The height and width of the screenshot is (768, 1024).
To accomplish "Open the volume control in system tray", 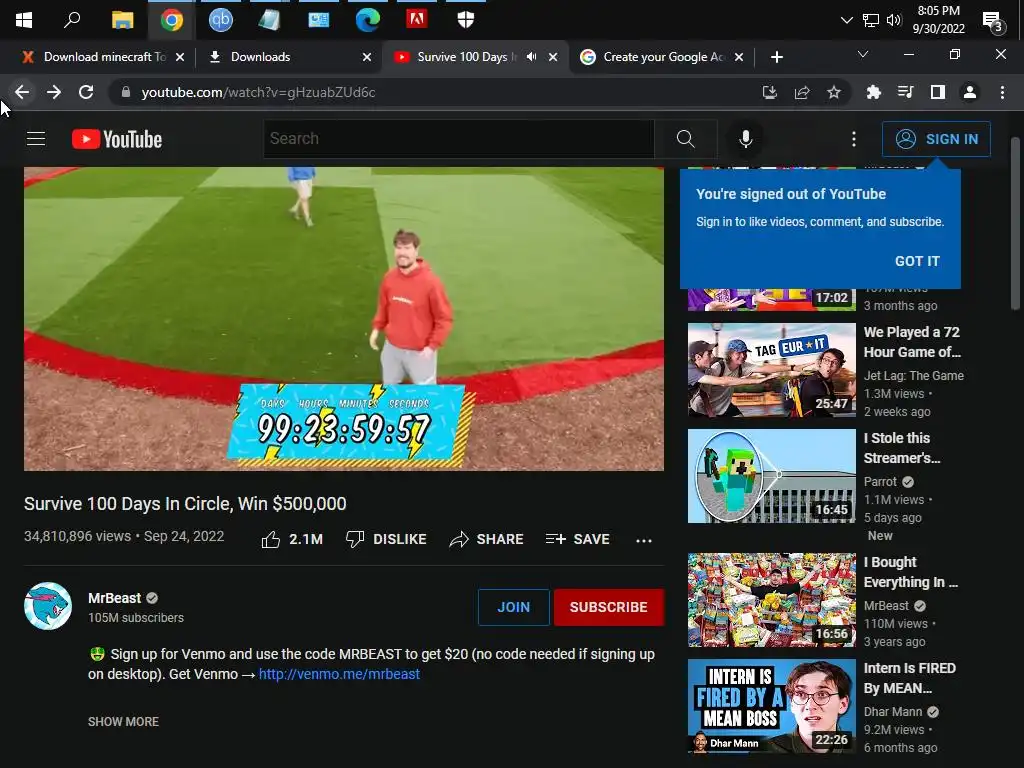I will point(894,20).
